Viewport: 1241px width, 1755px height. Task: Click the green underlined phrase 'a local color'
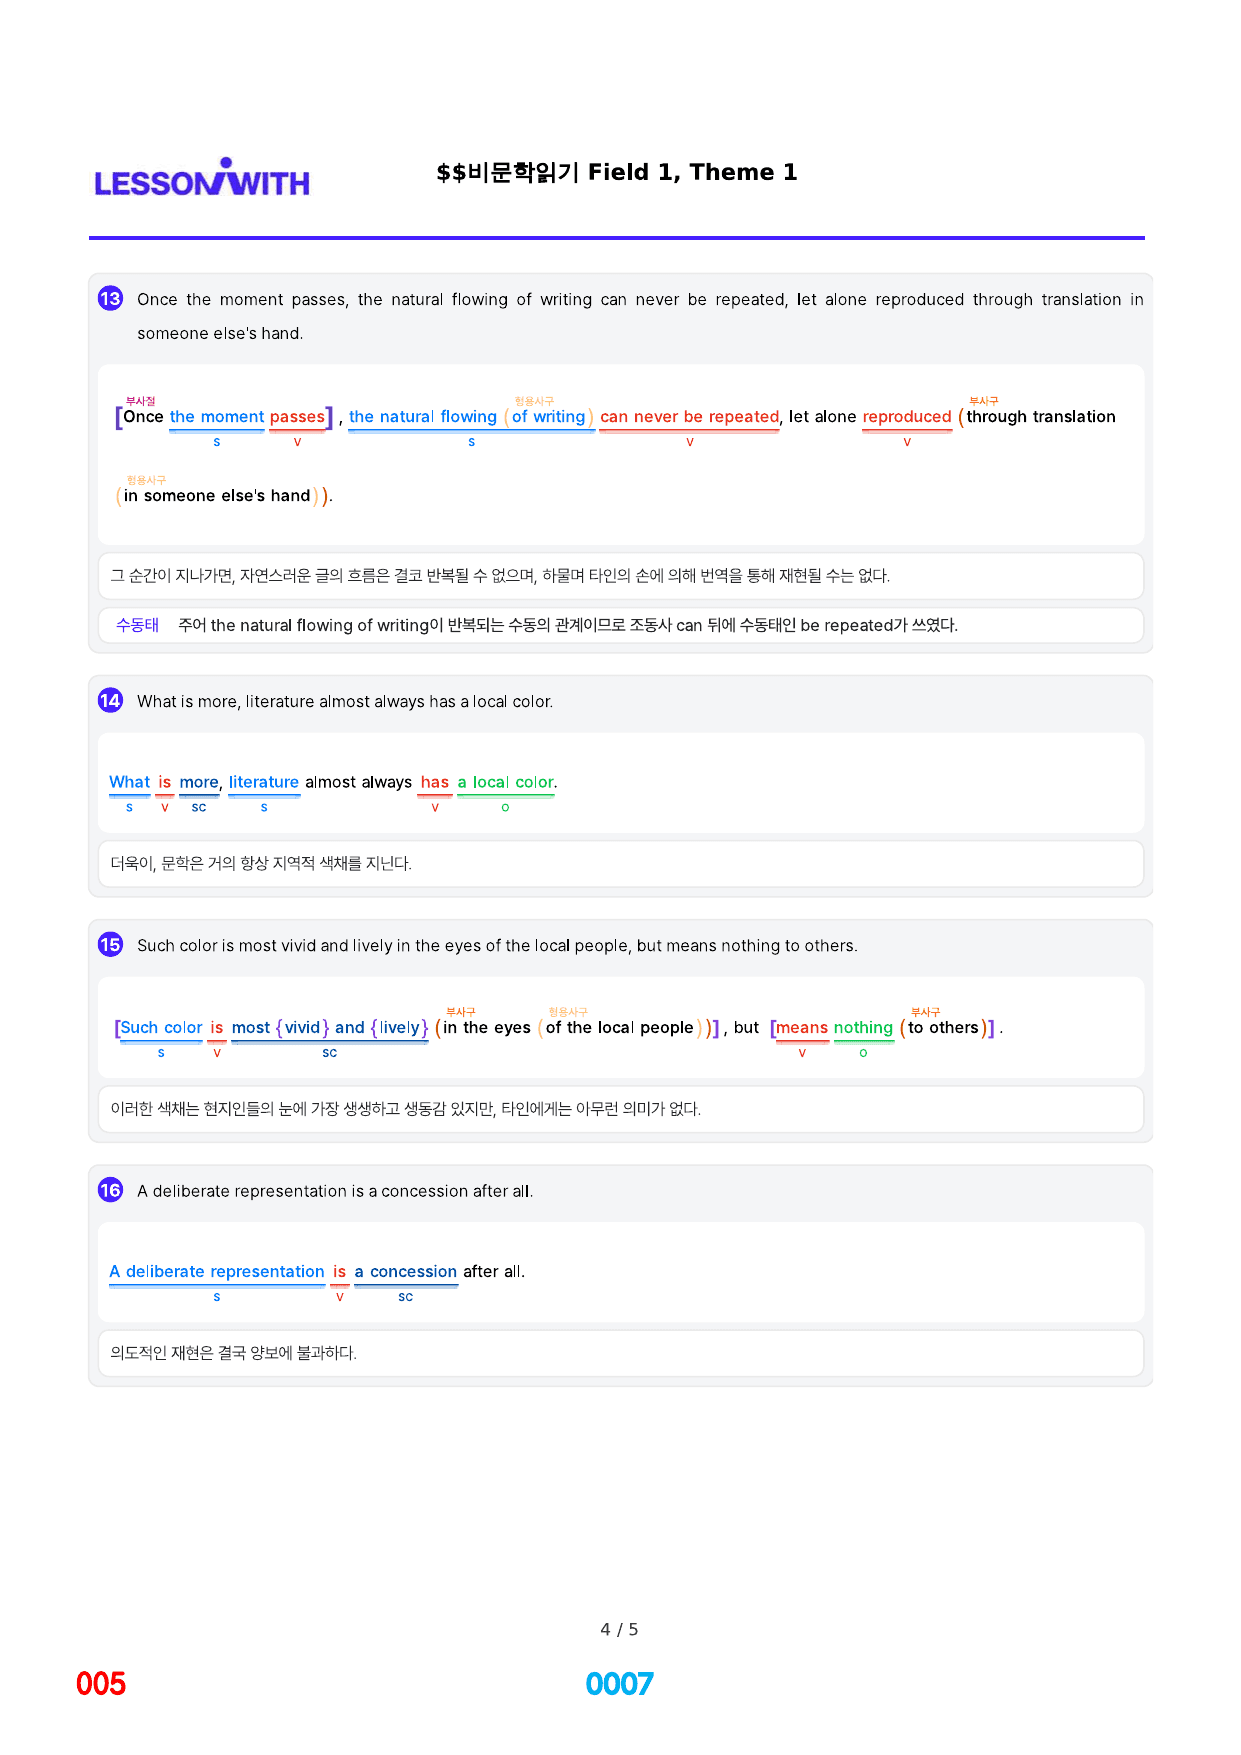(506, 782)
